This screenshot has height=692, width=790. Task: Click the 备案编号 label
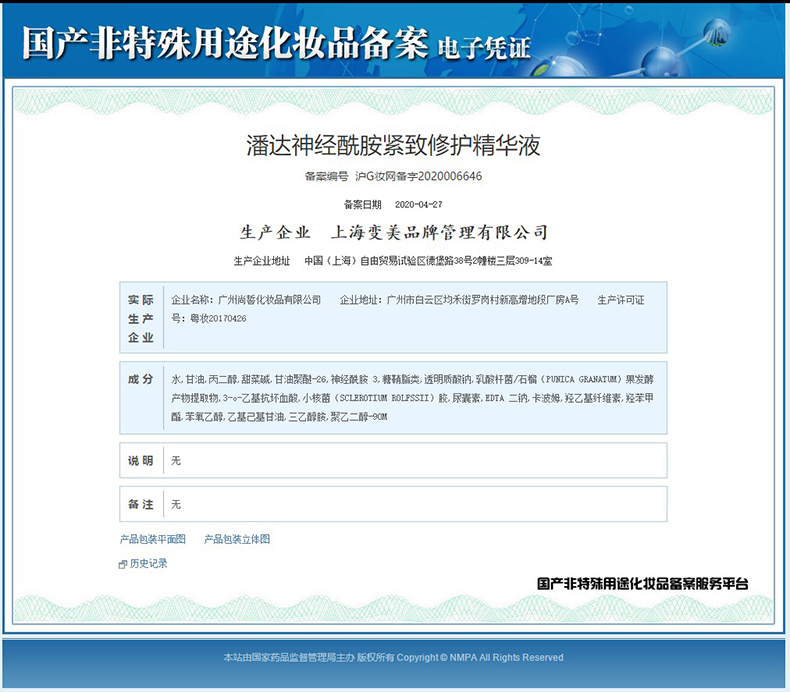coord(326,176)
